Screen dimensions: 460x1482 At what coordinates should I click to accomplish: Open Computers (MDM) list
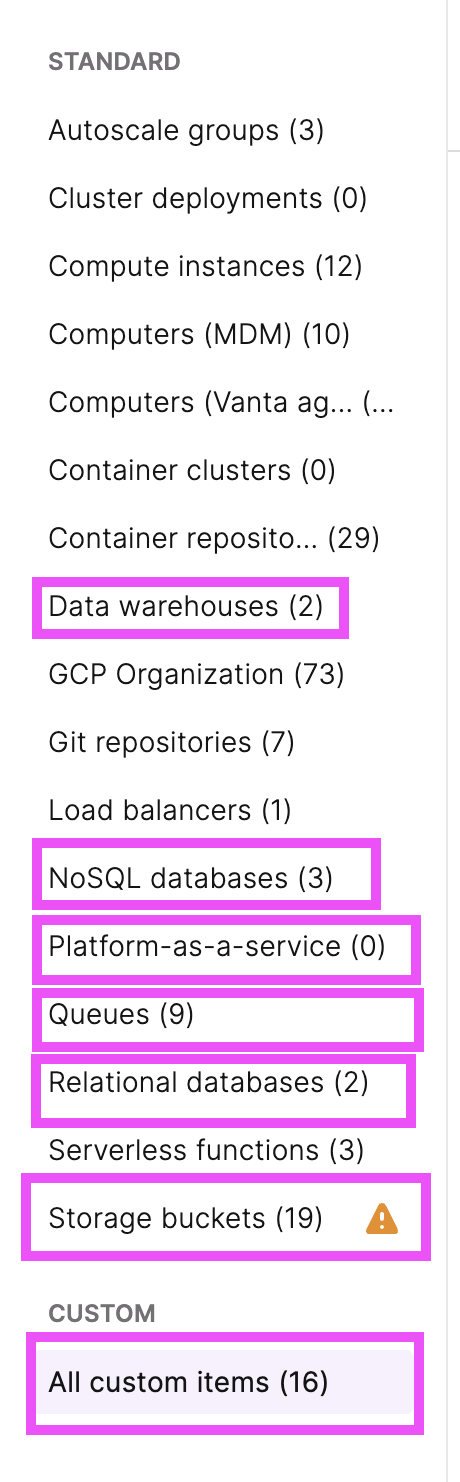click(199, 334)
